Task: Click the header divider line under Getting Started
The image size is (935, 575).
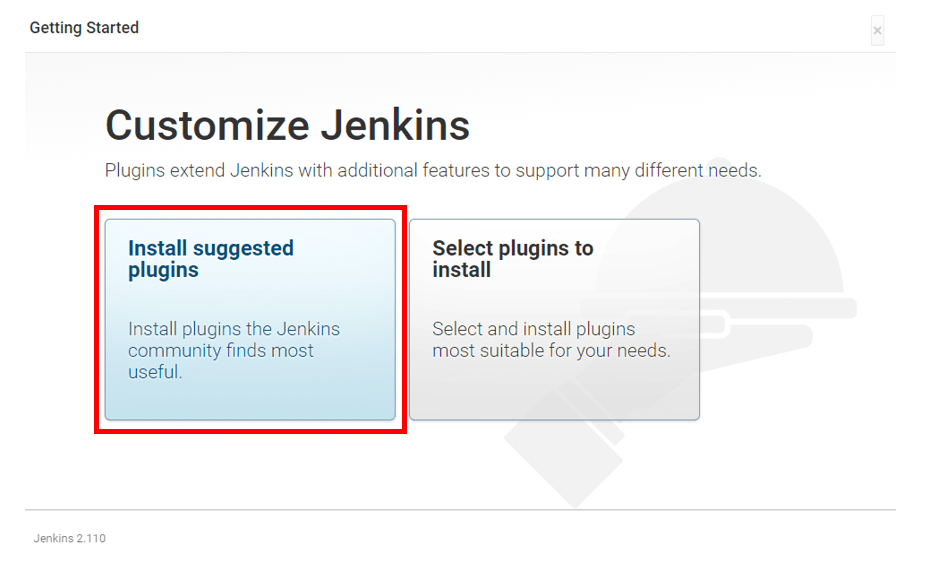Action: point(460,52)
